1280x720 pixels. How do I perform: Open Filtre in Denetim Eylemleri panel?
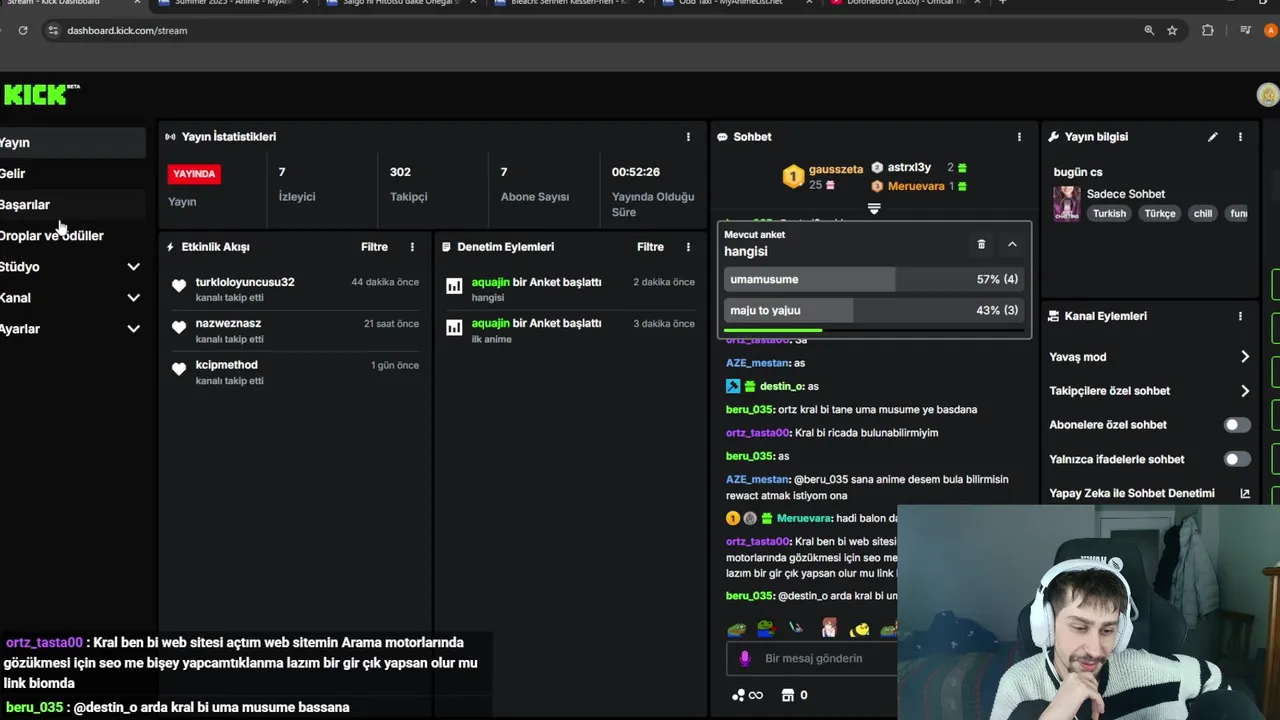pos(650,247)
